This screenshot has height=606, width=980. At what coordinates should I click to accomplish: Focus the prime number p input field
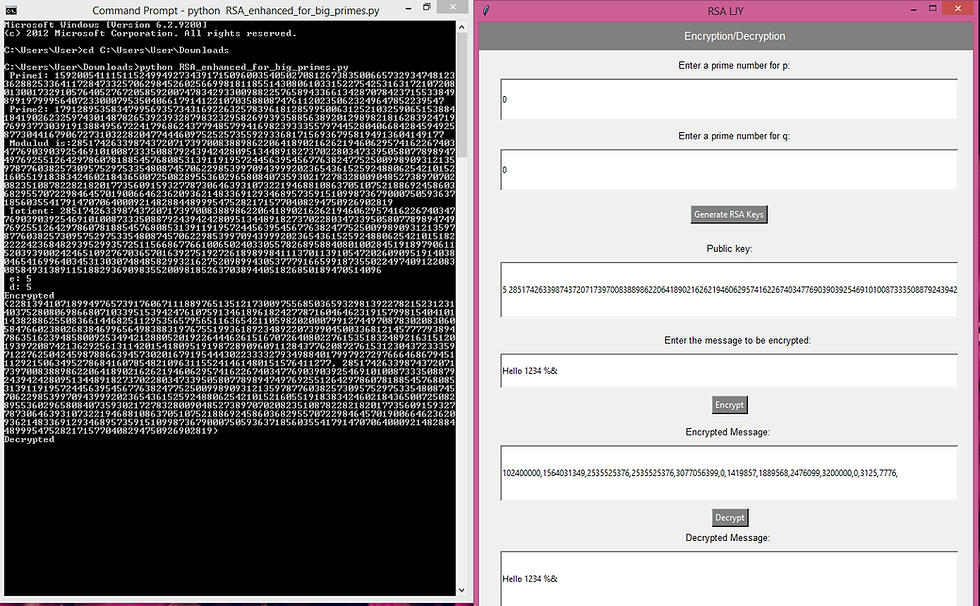729,99
